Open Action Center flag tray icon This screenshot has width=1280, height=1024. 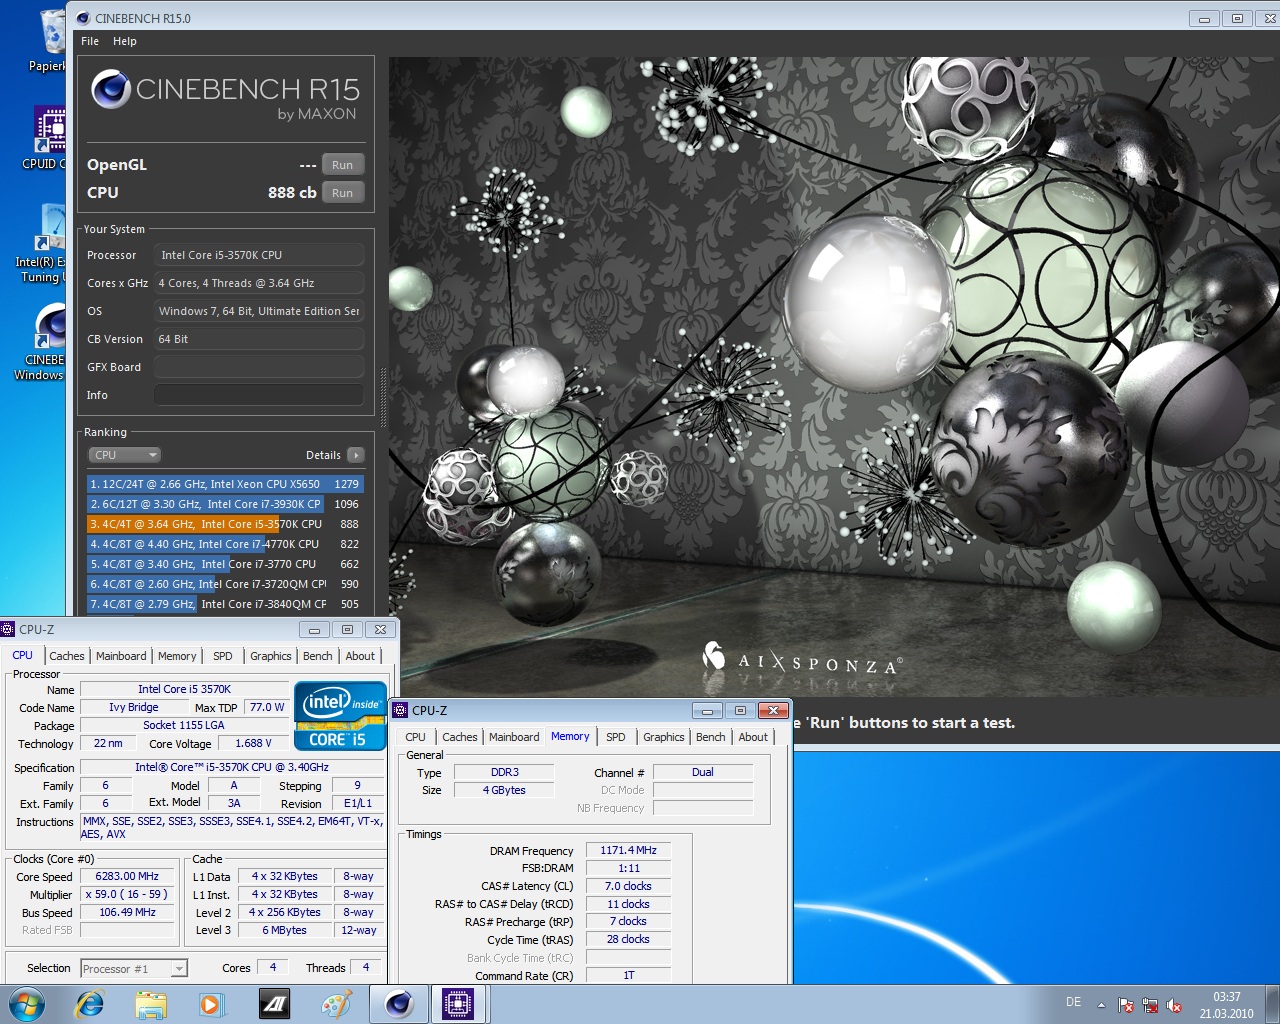tap(1125, 1005)
